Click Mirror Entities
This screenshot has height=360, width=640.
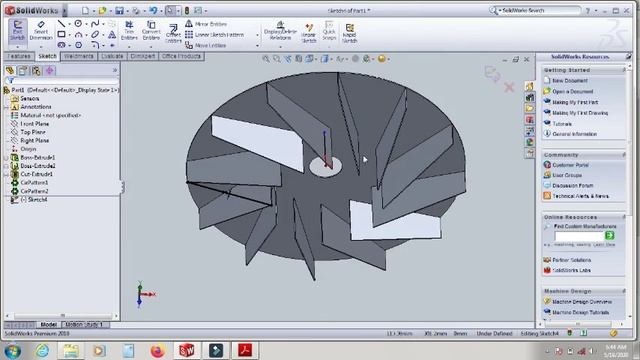[x=206, y=24]
